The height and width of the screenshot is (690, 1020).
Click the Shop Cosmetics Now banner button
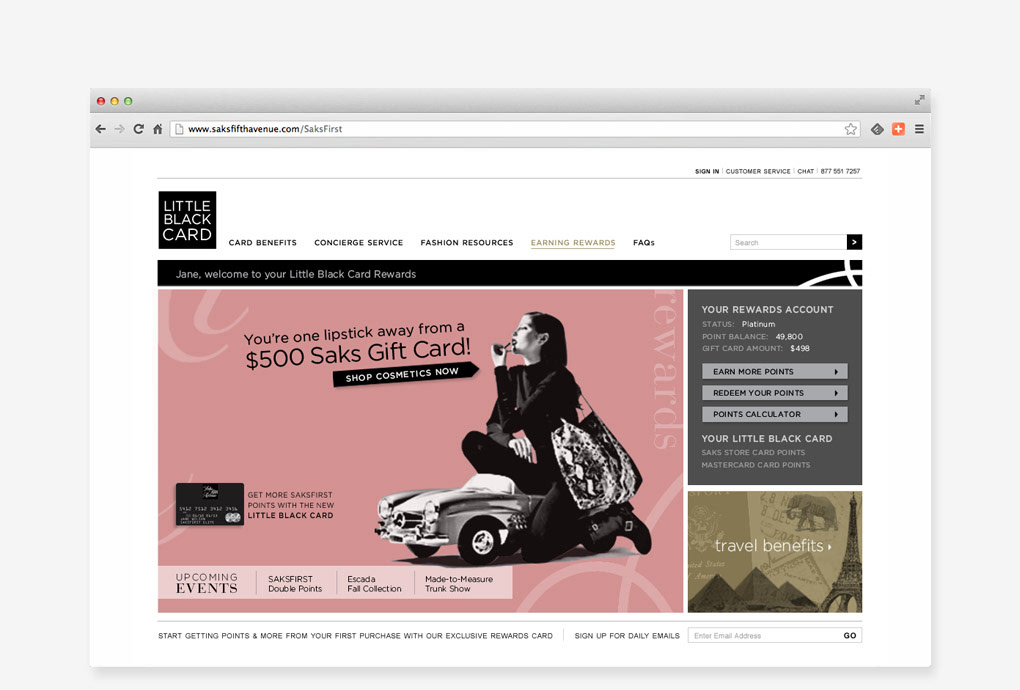point(405,375)
